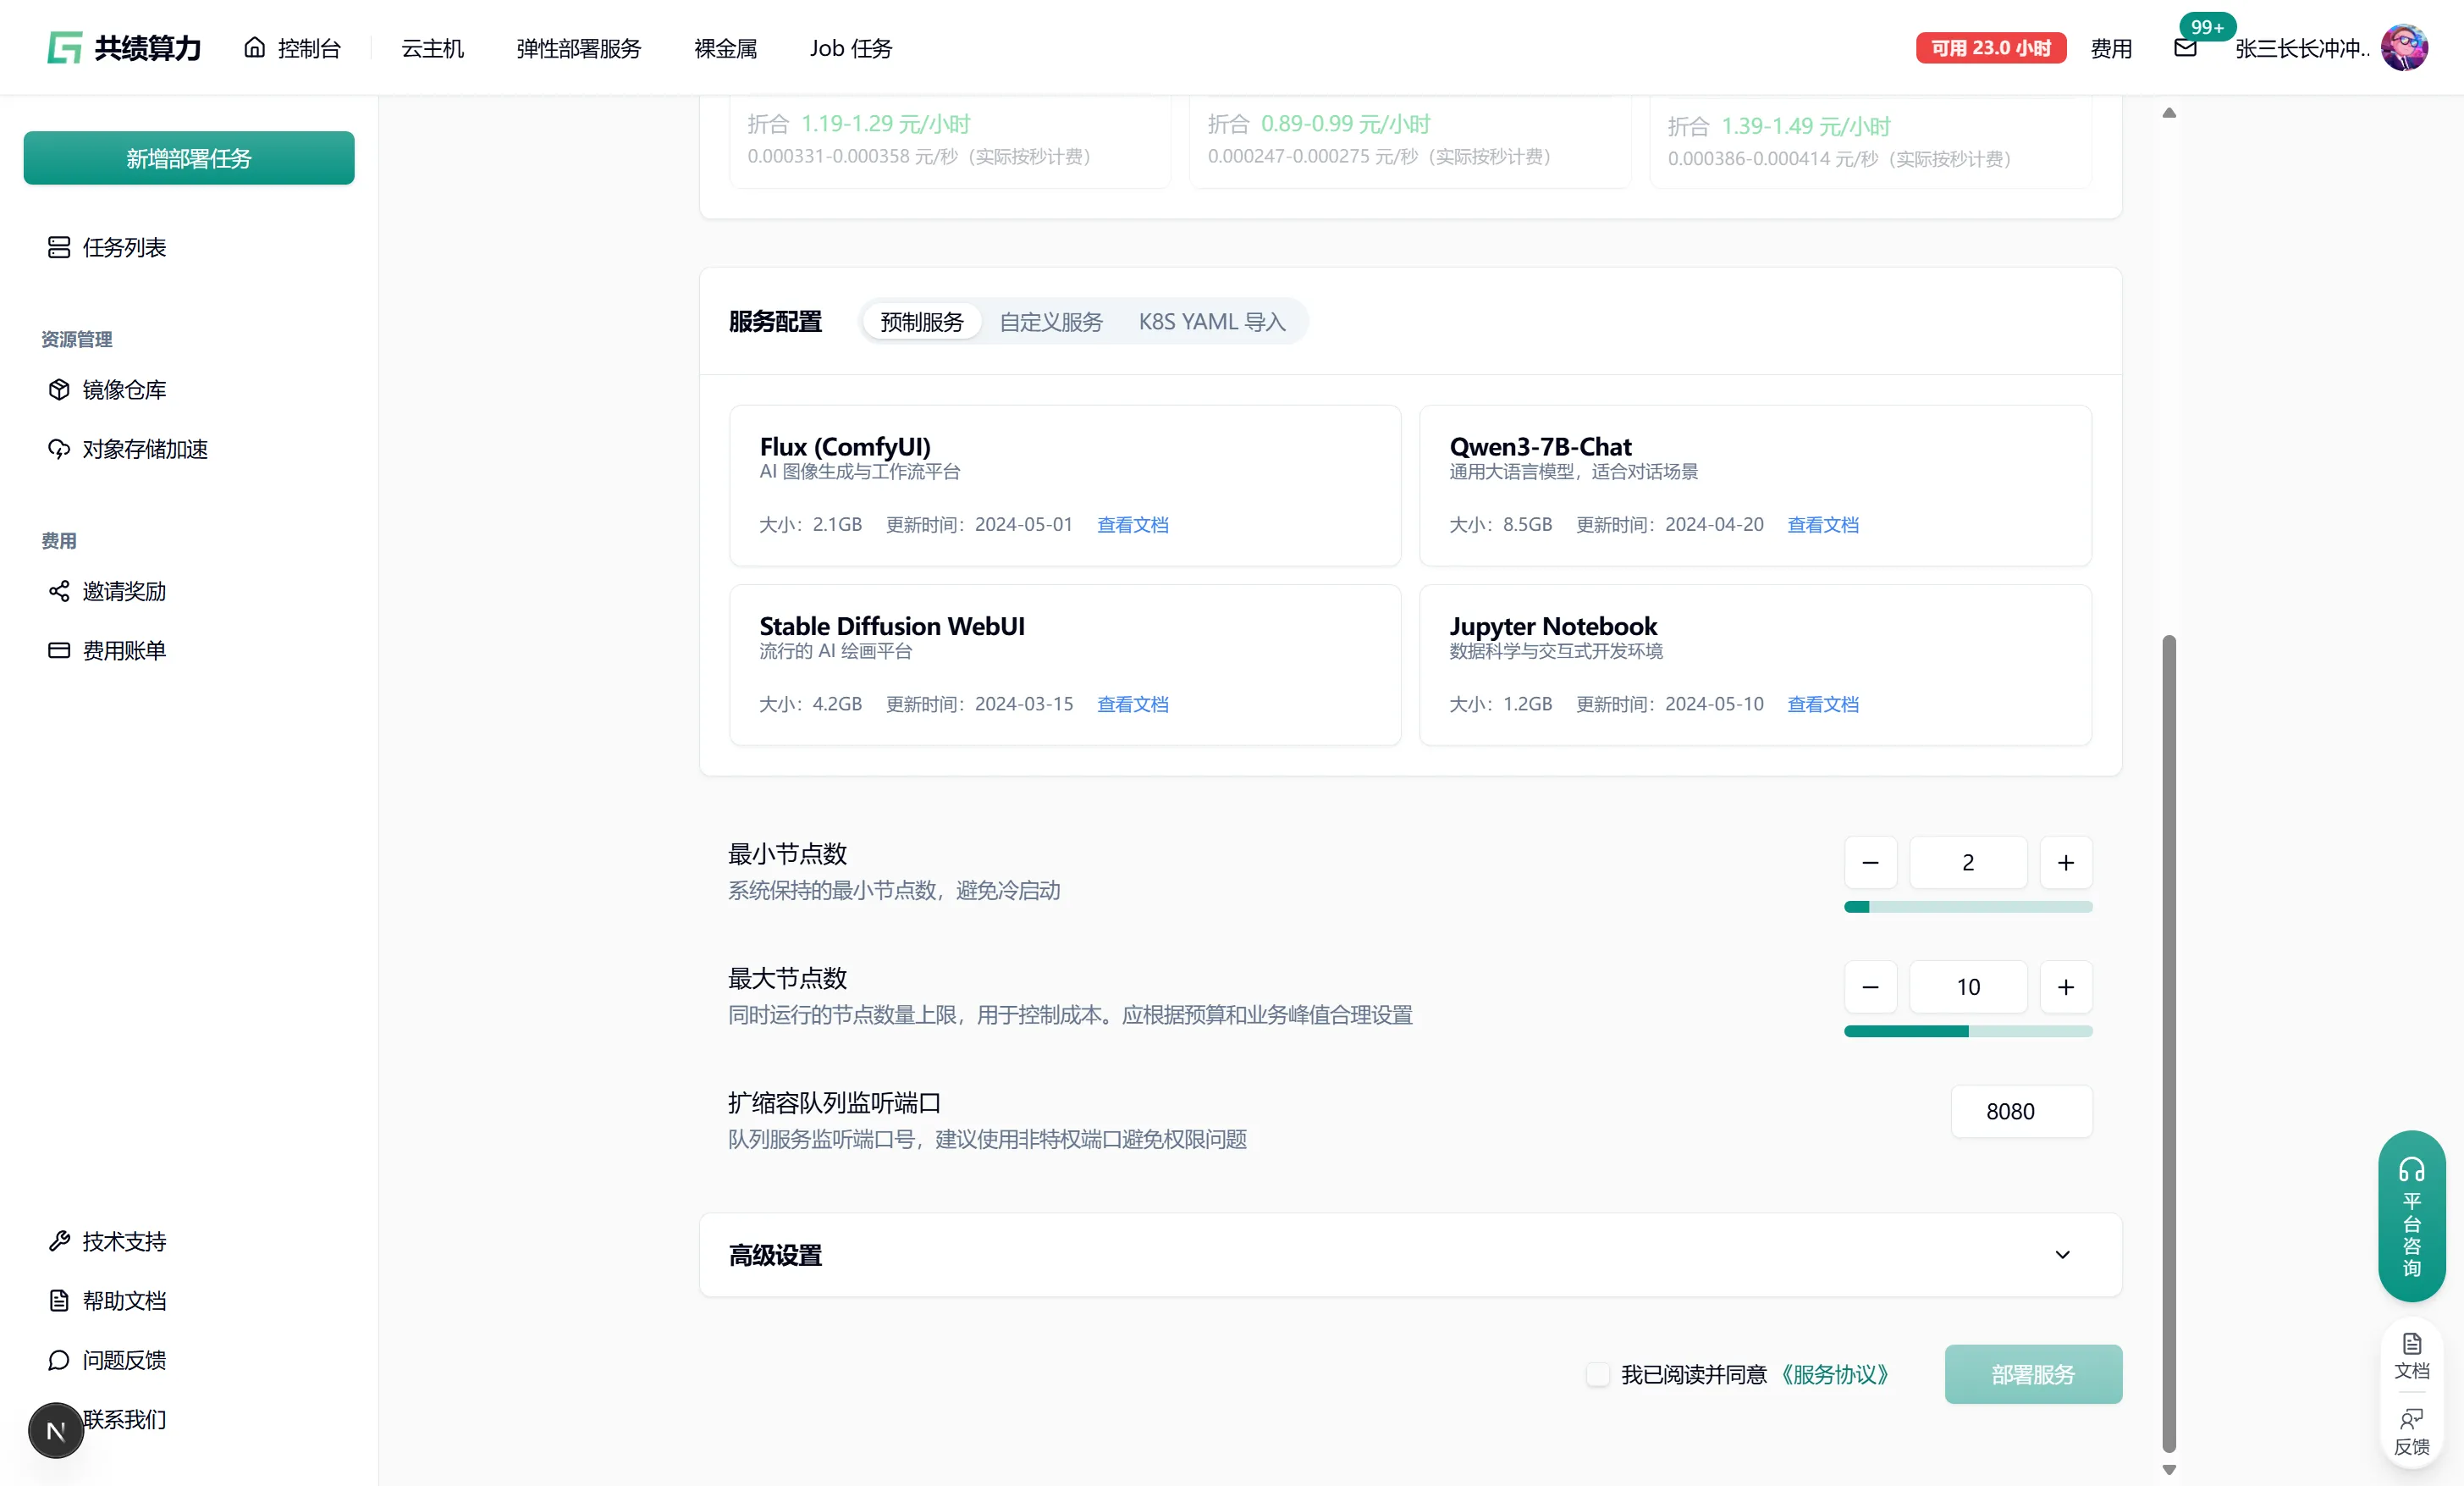Open 查看文档 for Flux (ComfyUI)
Screen dimensions: 2464x1486
tap(1132, 524)
